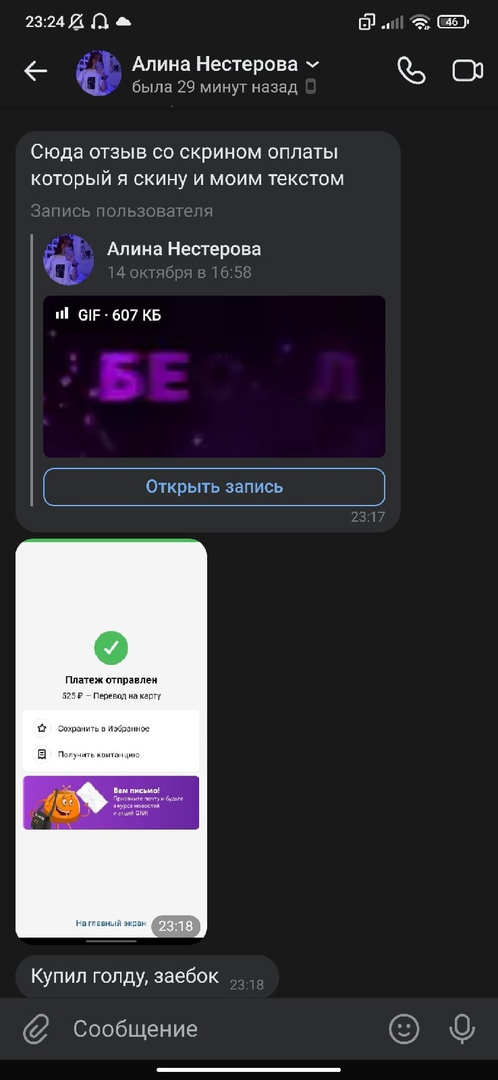Play the GIF 607 КБ preview

point(214,377)
